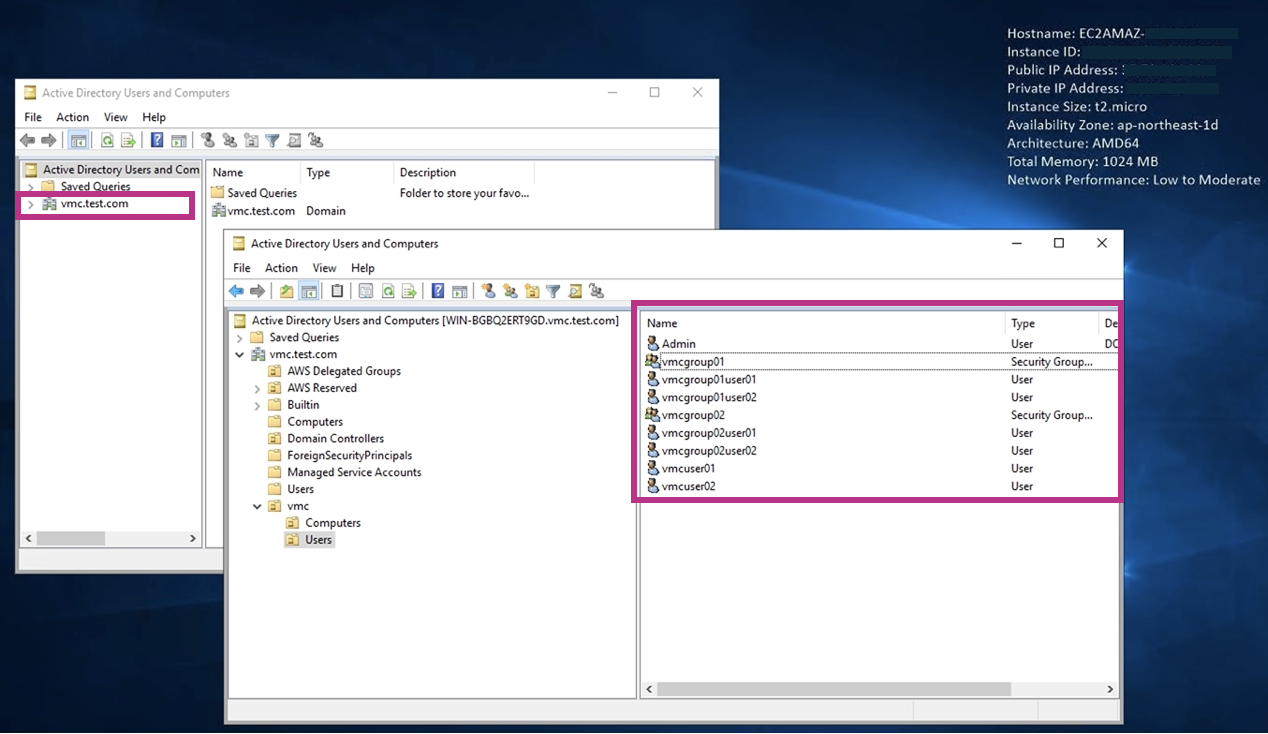Select vmcgroup02user01 user row
Viewport: 1268px width, 734px height.
tap(880, 433)
